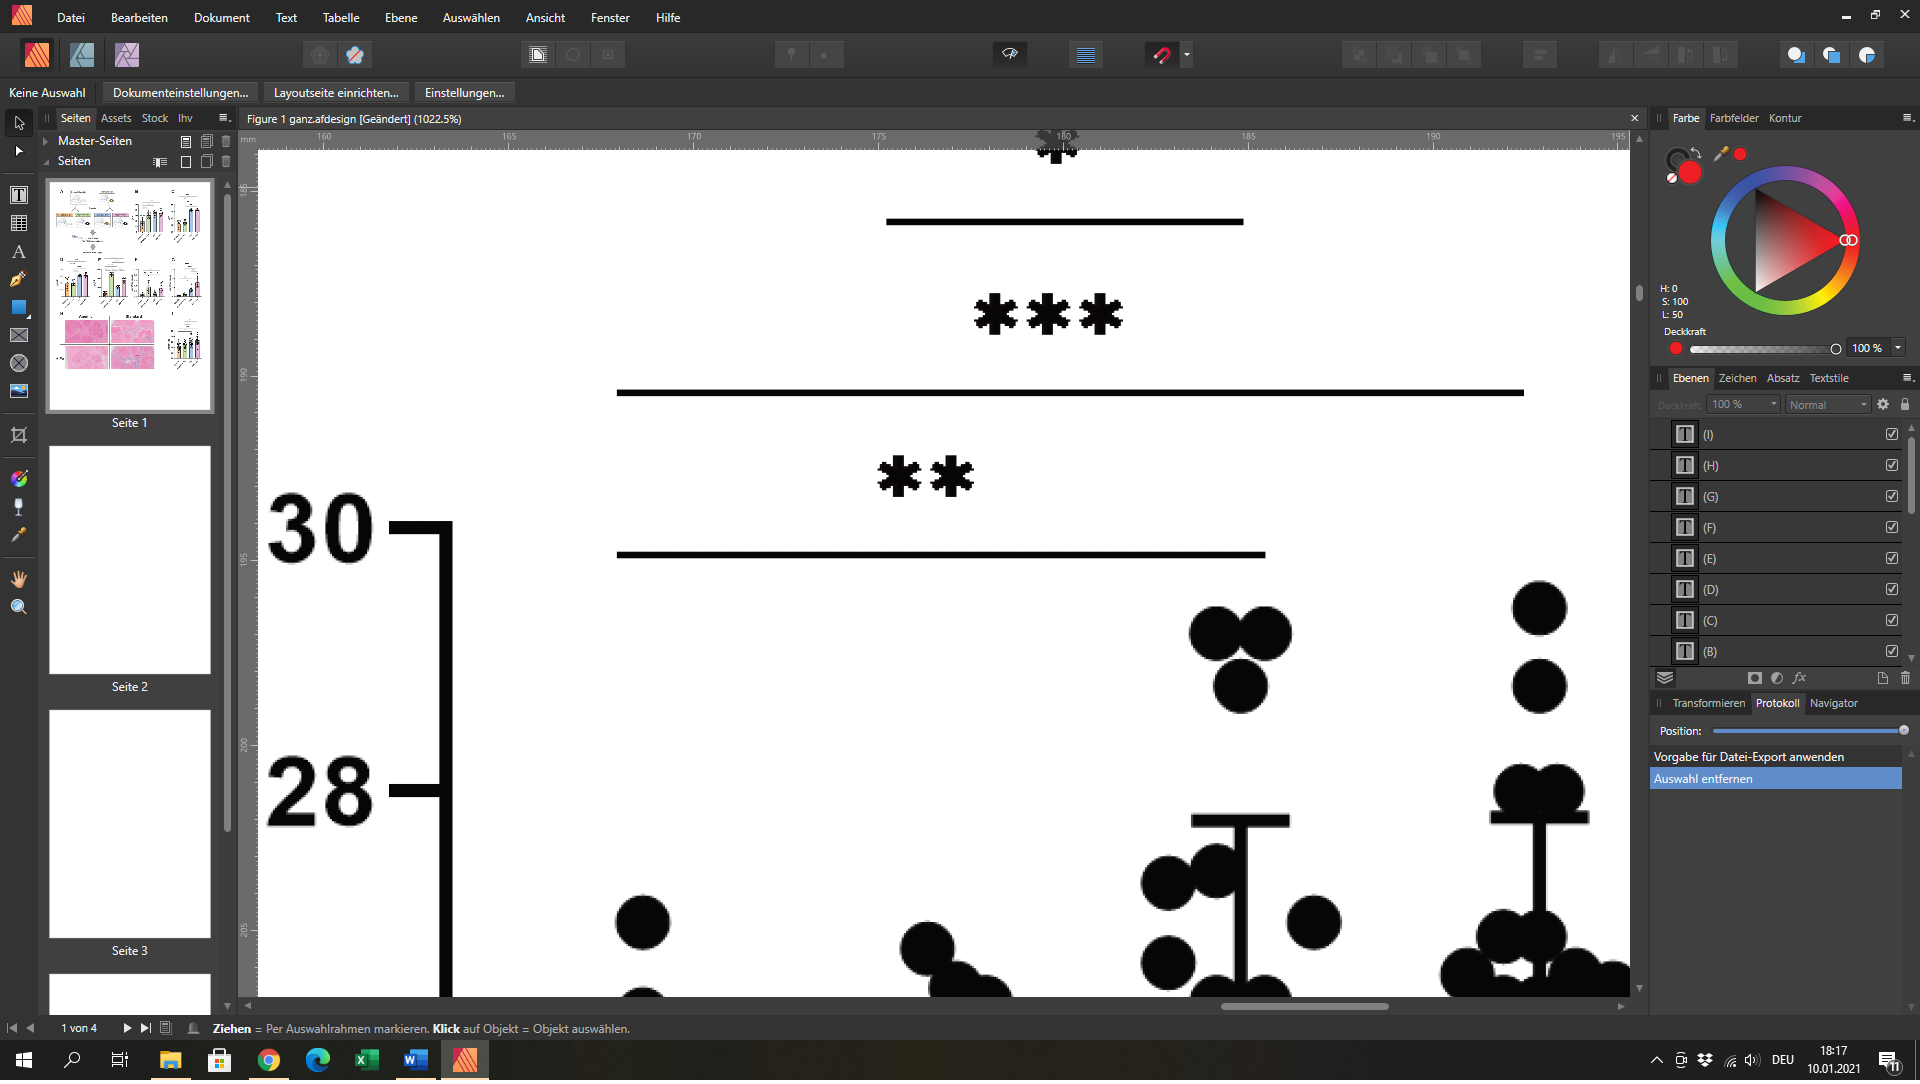Image resolution: width=1920 pixels, height=1084 pixels.
Task: Pick the Pen tool
Action: pos(19,280)
